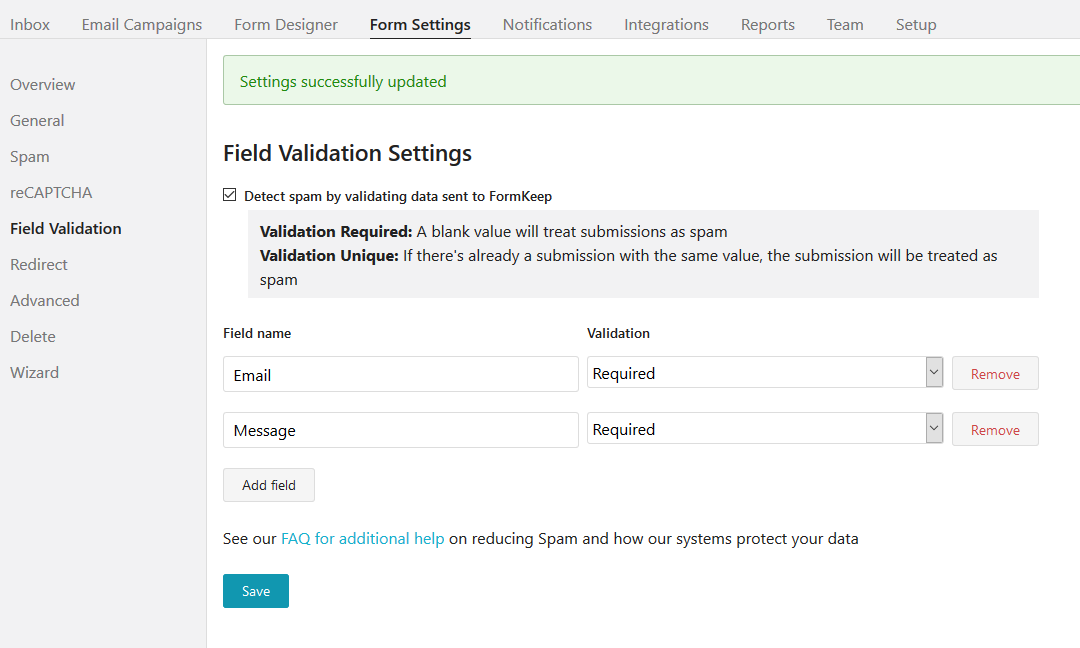Viewport: 1080px width, 648px height.
Task: Open the Spam settings in the sidebar
Action: [x=30, y=156]
